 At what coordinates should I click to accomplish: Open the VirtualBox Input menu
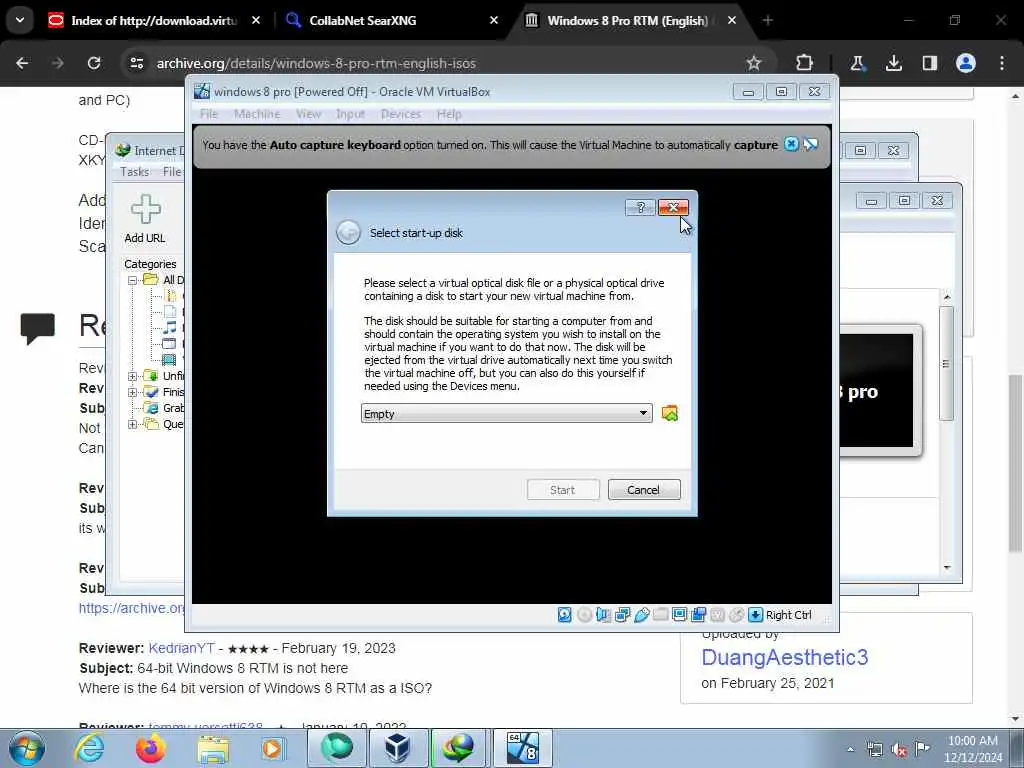pos(351,114)
